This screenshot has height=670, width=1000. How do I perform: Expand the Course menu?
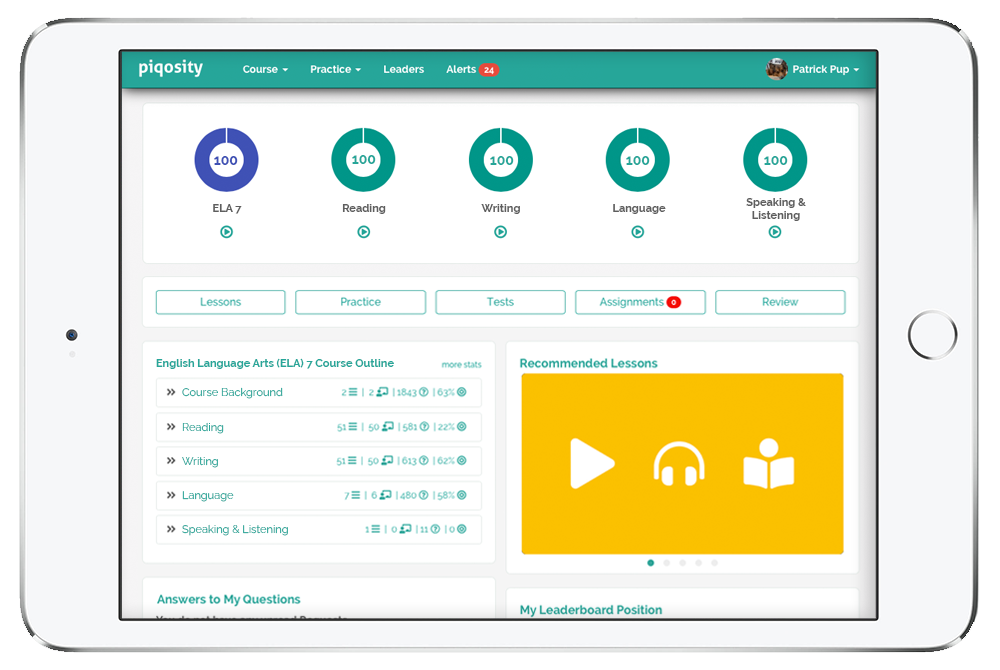[x=264, y=69]
